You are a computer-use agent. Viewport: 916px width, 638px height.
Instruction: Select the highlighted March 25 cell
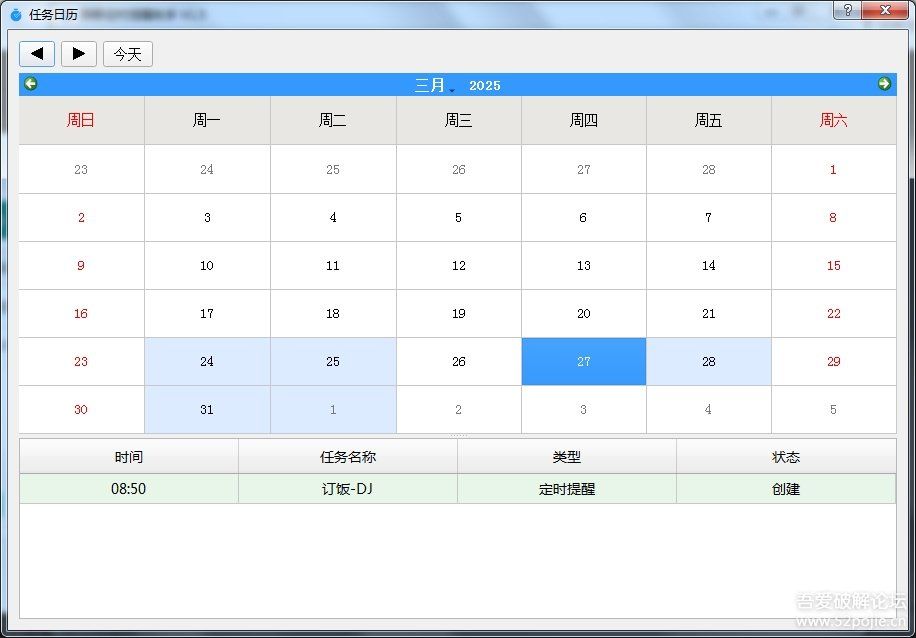click(333, 362)
